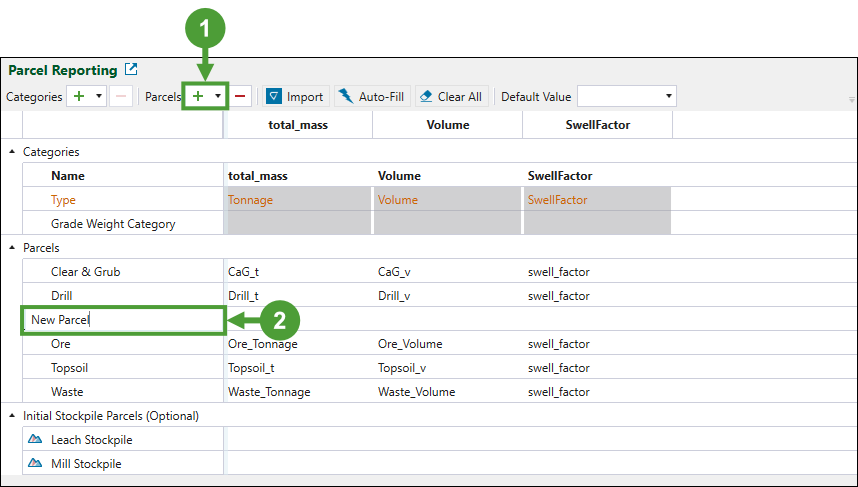Image resolution: width=858 pixels, height=487 pixels.
Task: Click the Leach Stockpile icon
Action: (x=35, y=439)
